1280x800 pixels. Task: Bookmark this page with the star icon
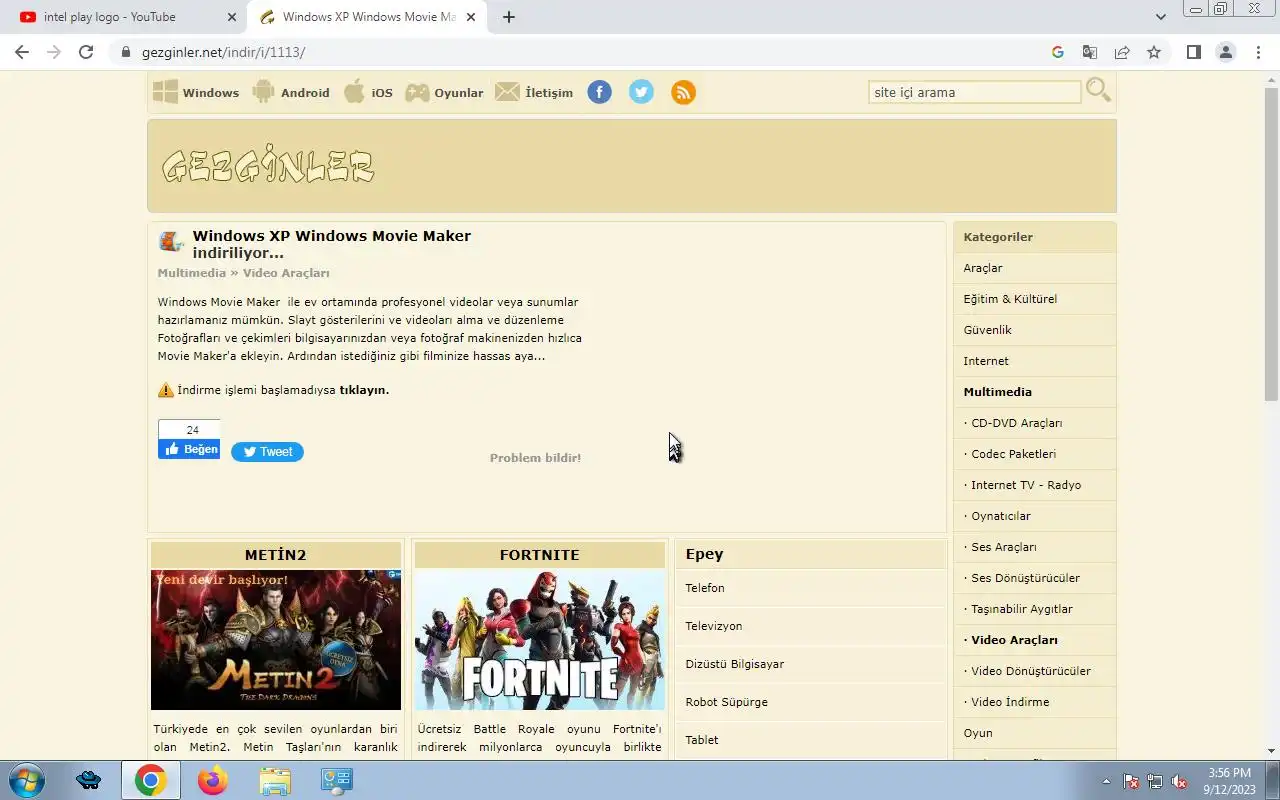(1154, 52)
